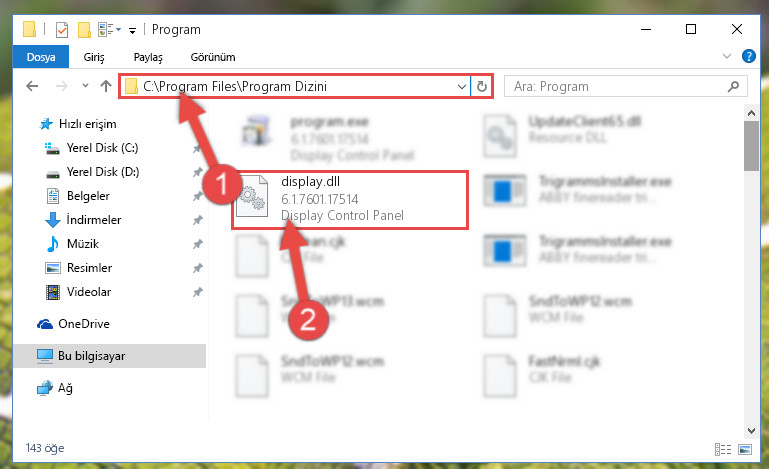Open the Görünüm ribbon tab

213,57
